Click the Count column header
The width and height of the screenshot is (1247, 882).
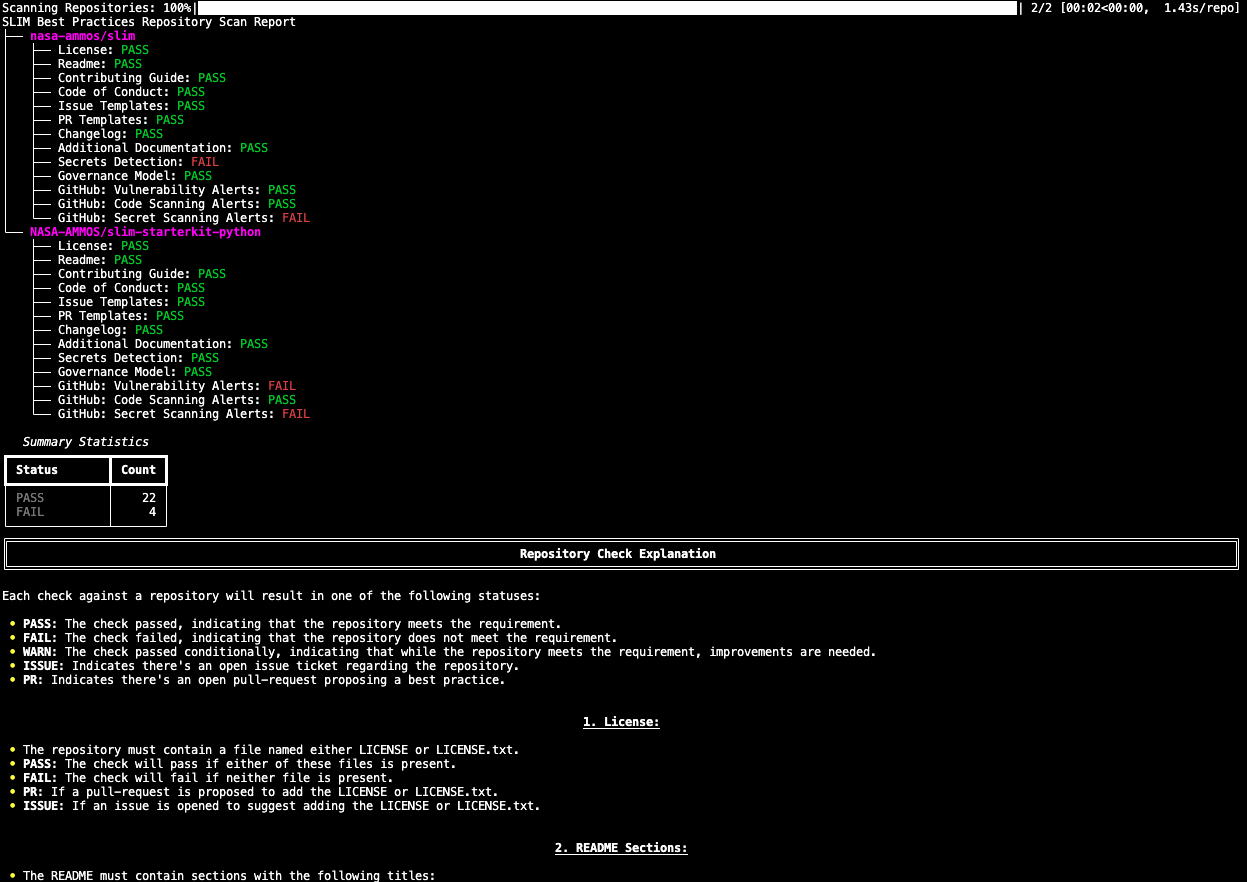[139, 470]
